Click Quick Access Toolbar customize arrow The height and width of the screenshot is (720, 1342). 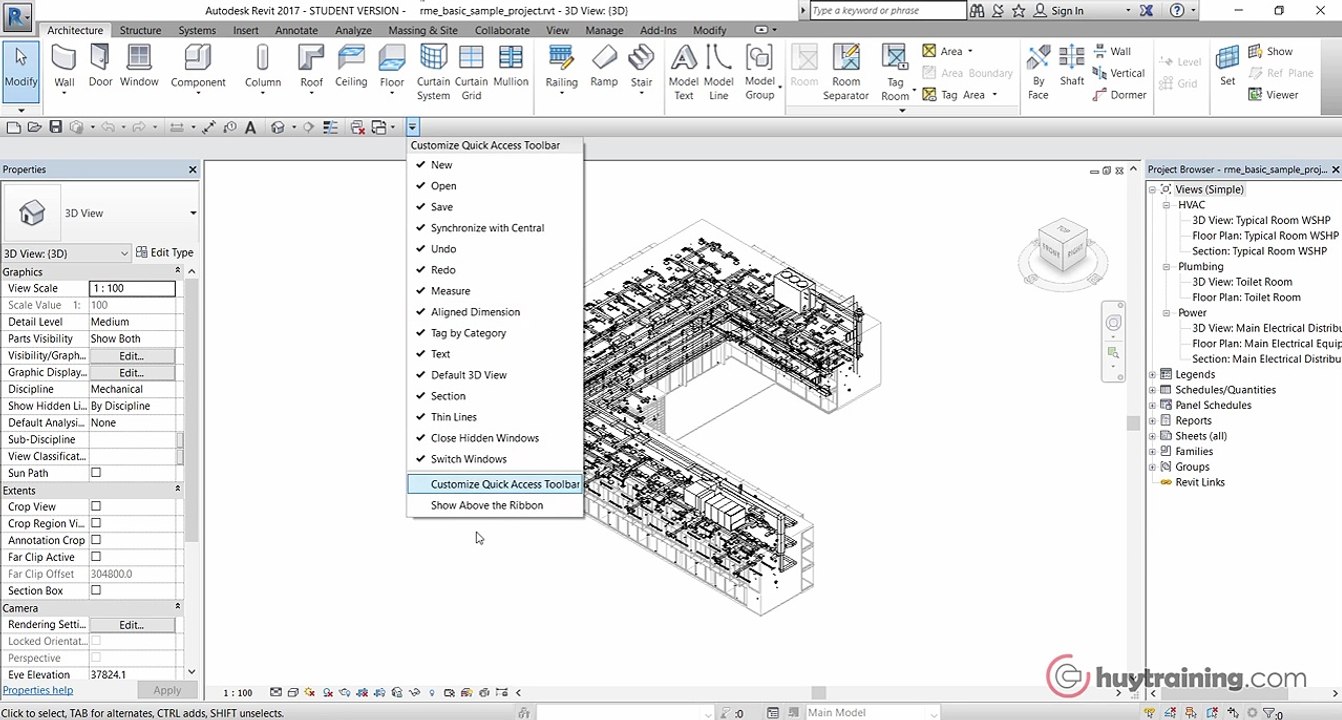(413, 127)
